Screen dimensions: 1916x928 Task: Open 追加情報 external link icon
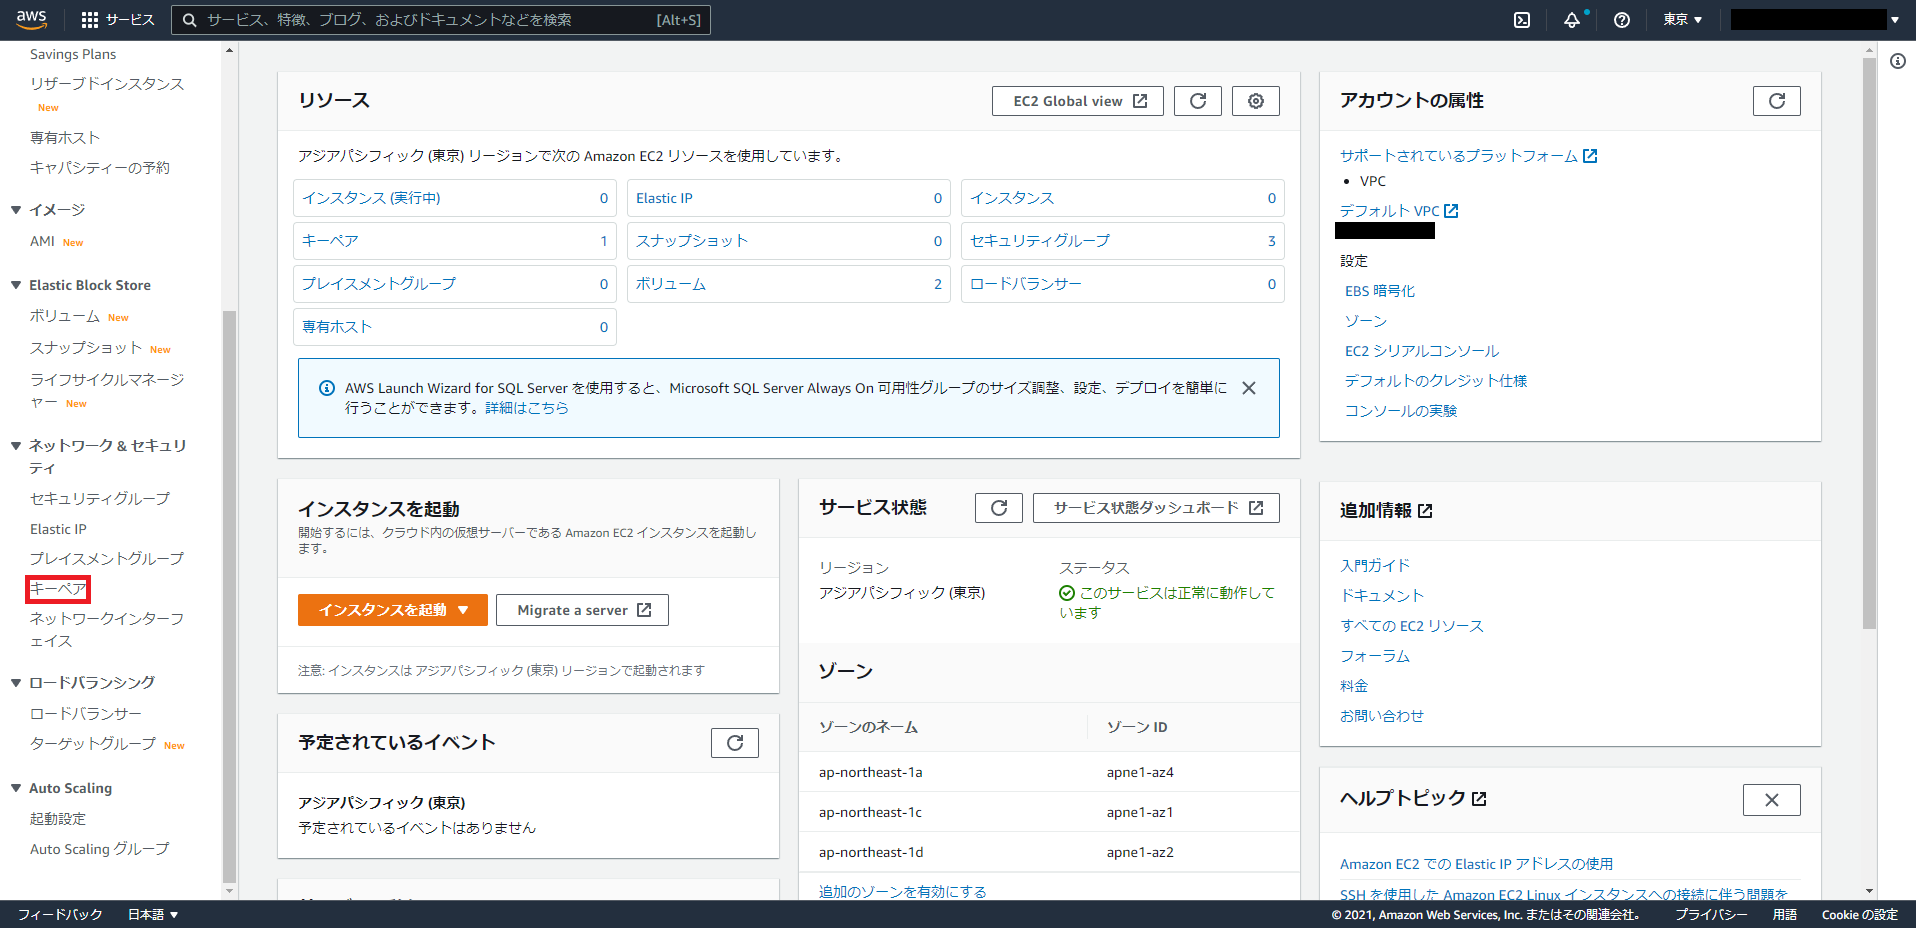pos(1426,511)
